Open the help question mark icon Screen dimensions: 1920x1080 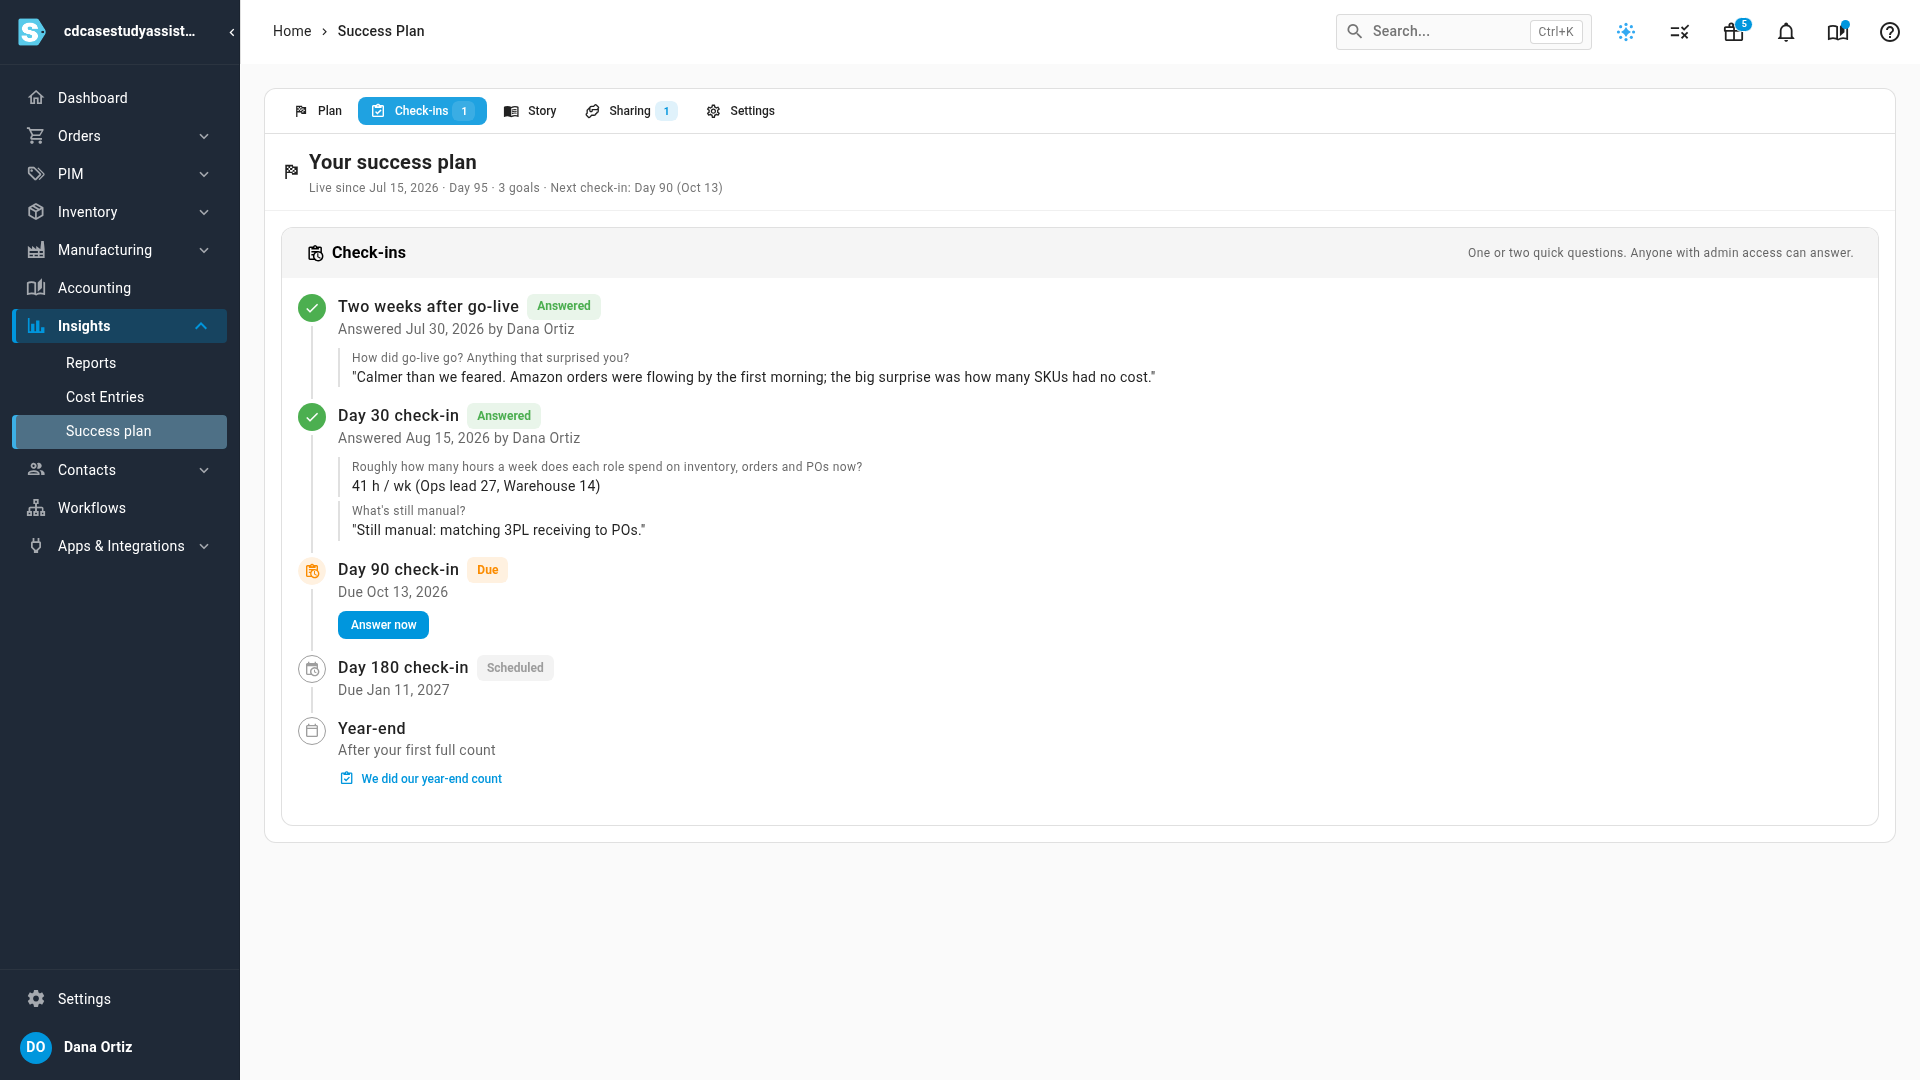click(1890, 32)
